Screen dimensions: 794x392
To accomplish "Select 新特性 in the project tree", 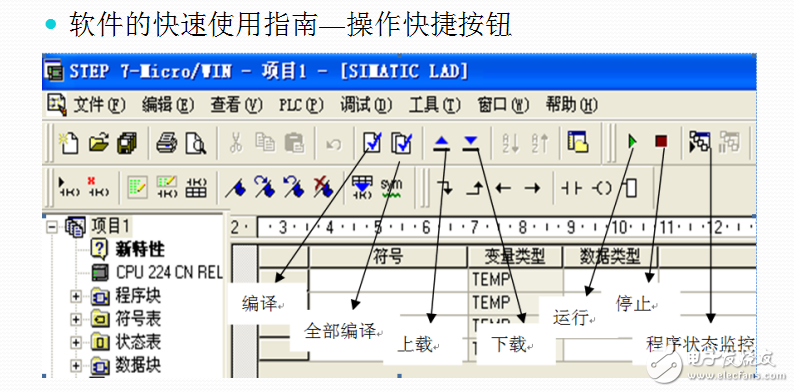I will (139, 249).
